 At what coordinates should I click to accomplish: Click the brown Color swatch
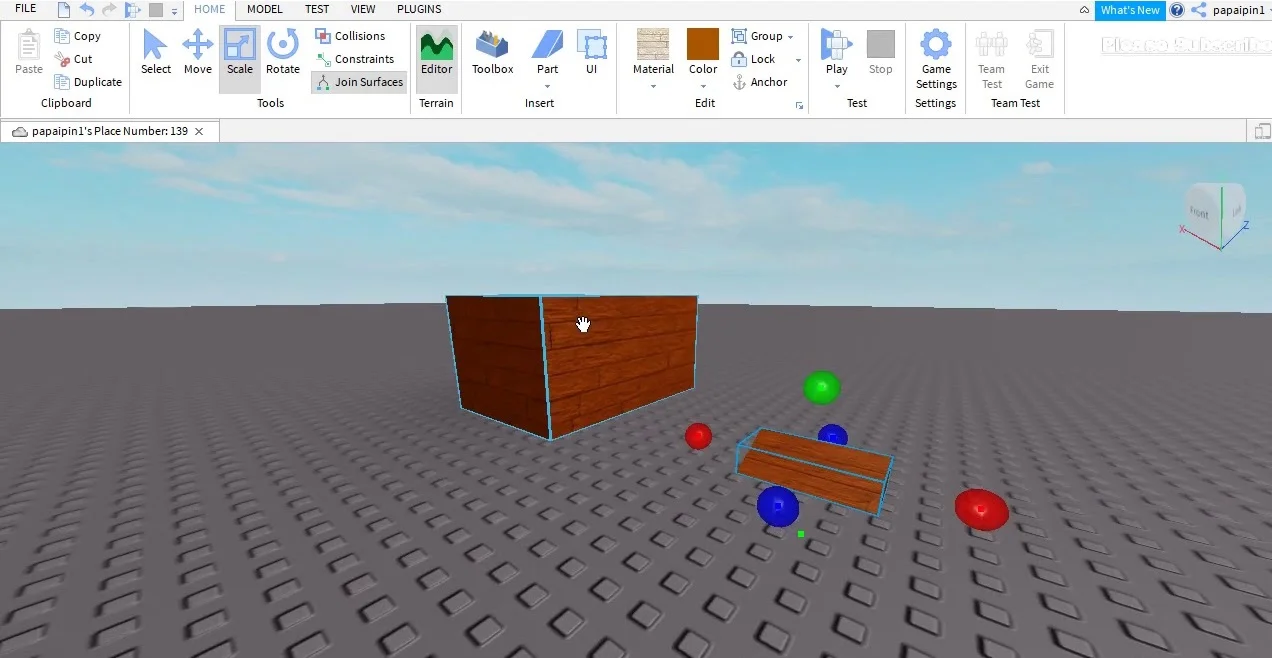(x=703, y=44)
